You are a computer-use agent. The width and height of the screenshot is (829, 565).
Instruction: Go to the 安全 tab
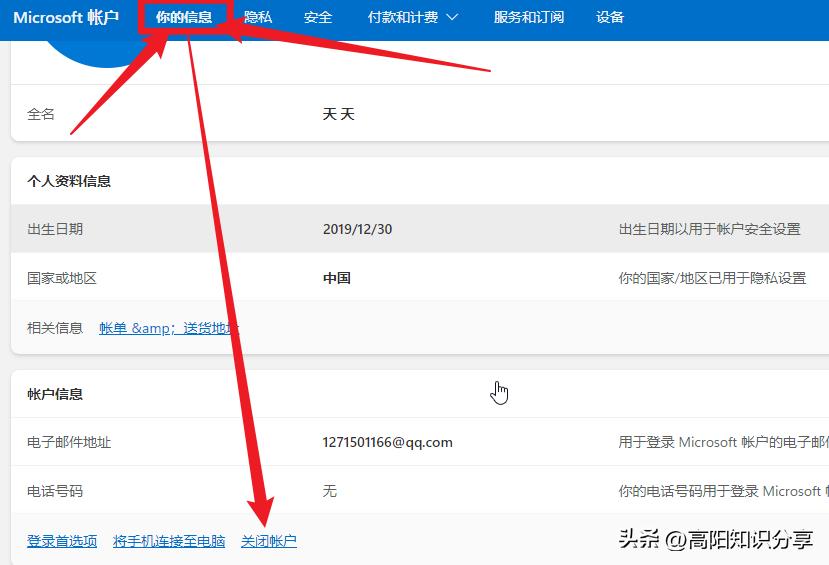318,17
